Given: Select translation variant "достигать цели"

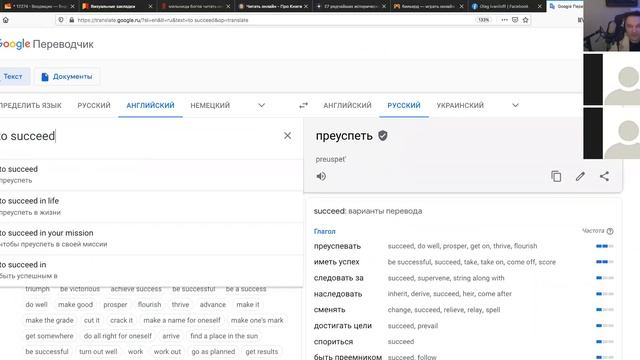Looking at the screenshot, I should (342, 326).
